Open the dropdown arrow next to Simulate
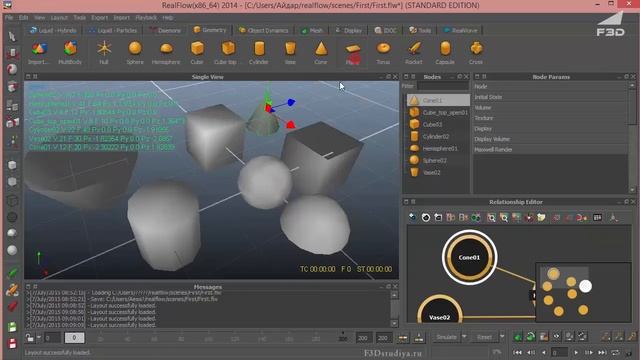This screenshot has height=360, width=640. [464, 337]
